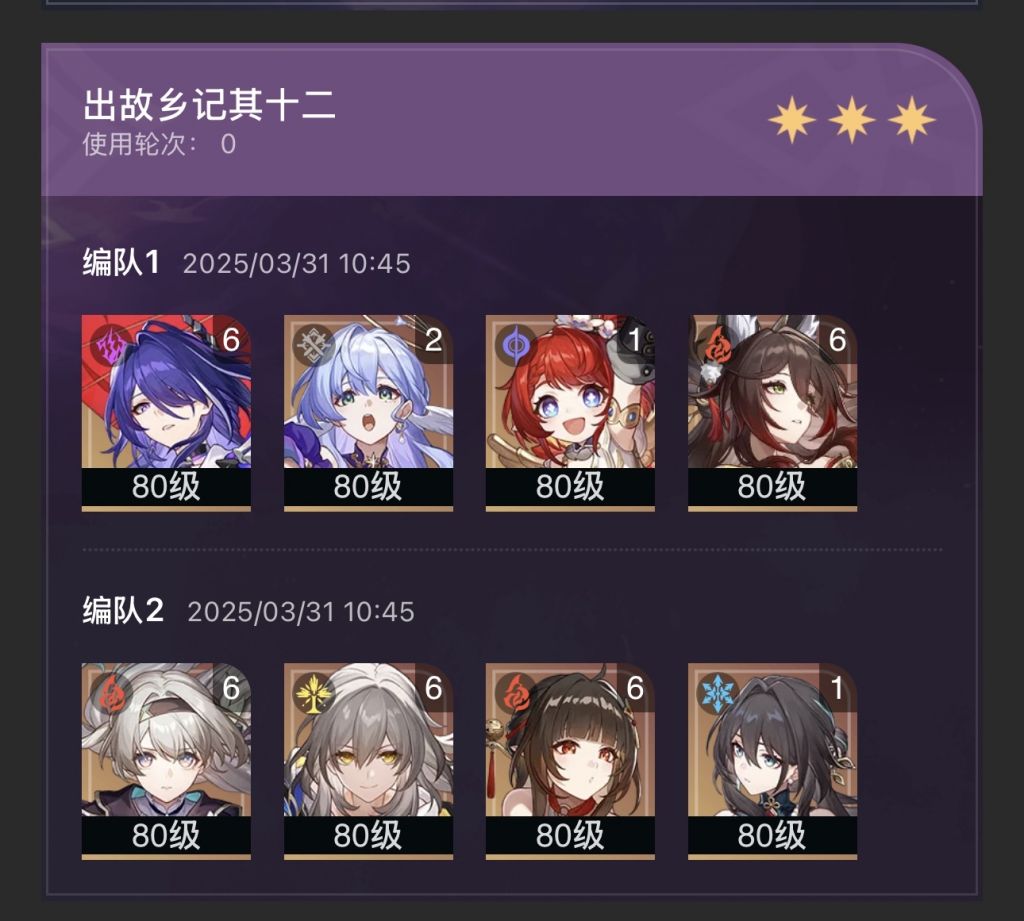
Task: Click the Physical element icon on blue-haired singer
Action: point(312,345)
